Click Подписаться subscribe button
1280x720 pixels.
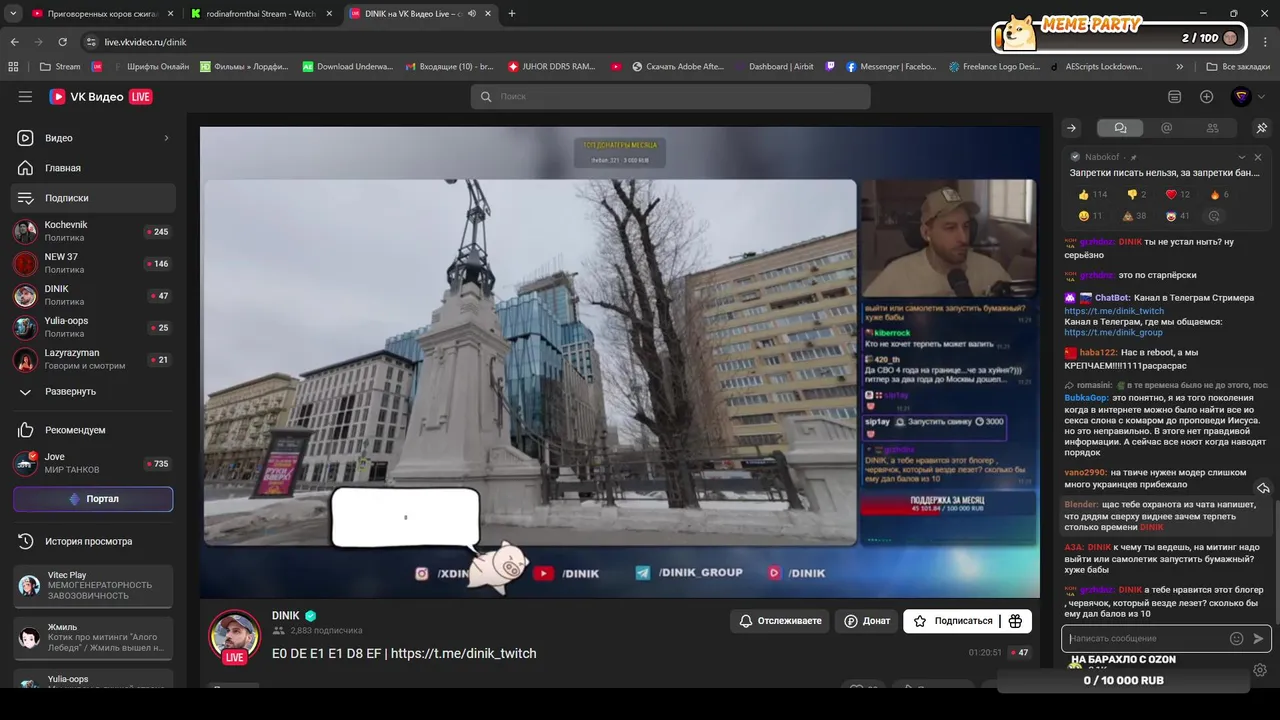(x=952, y=621)
